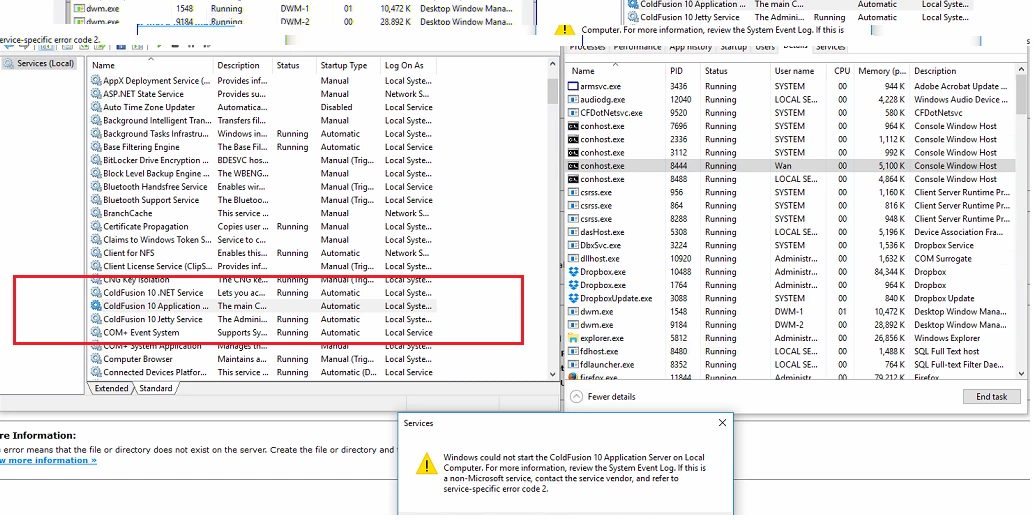Sort processes by User name column
The image size is (1034, 520).
pos(798,71)
